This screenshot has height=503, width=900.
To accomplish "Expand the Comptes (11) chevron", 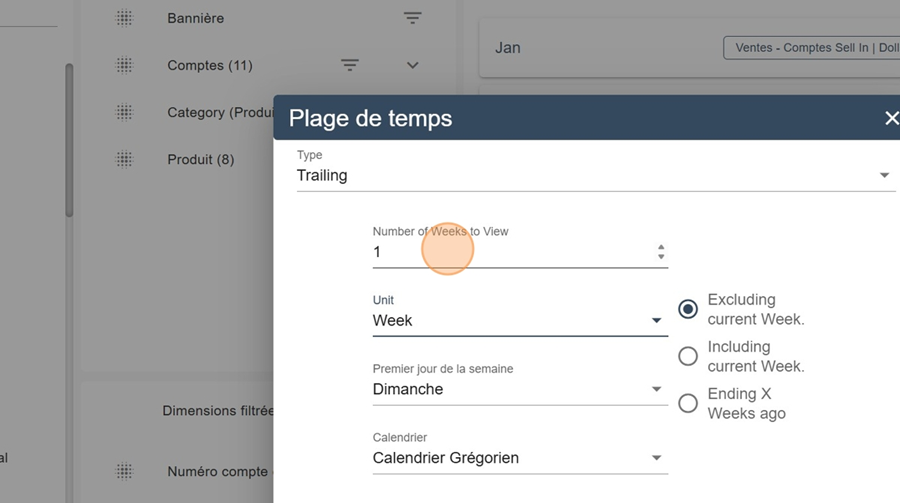I will click(412, 65).
